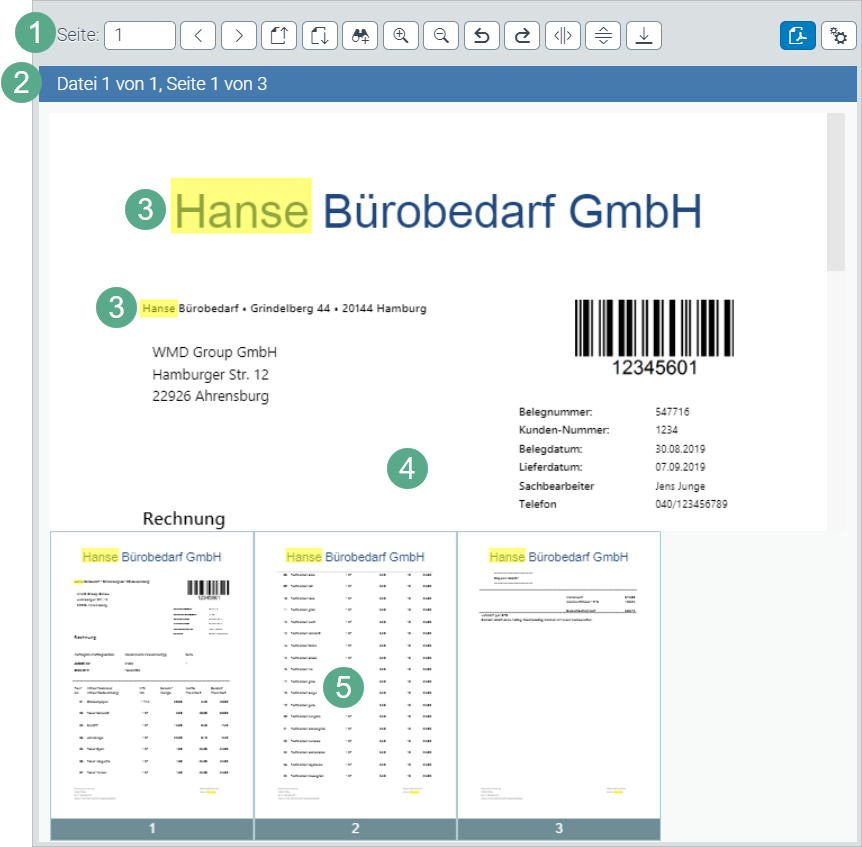Open the viewer settings gears

pyautogui.click(x=839, y=35)
